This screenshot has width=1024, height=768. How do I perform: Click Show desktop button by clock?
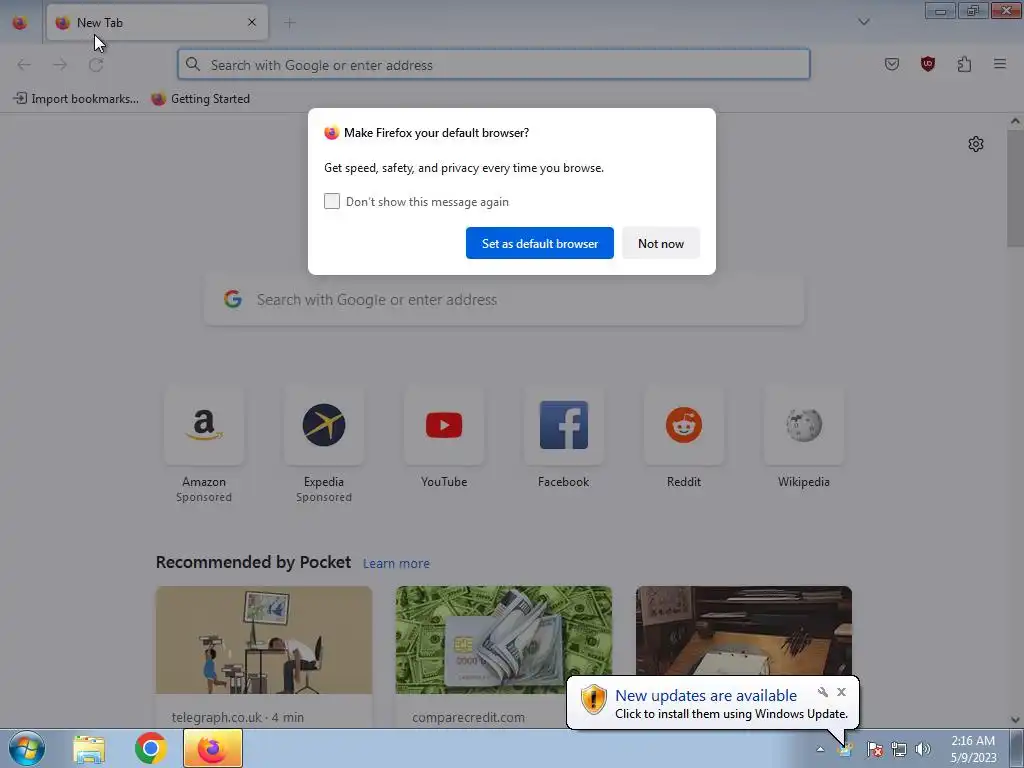pos(1017,748)
